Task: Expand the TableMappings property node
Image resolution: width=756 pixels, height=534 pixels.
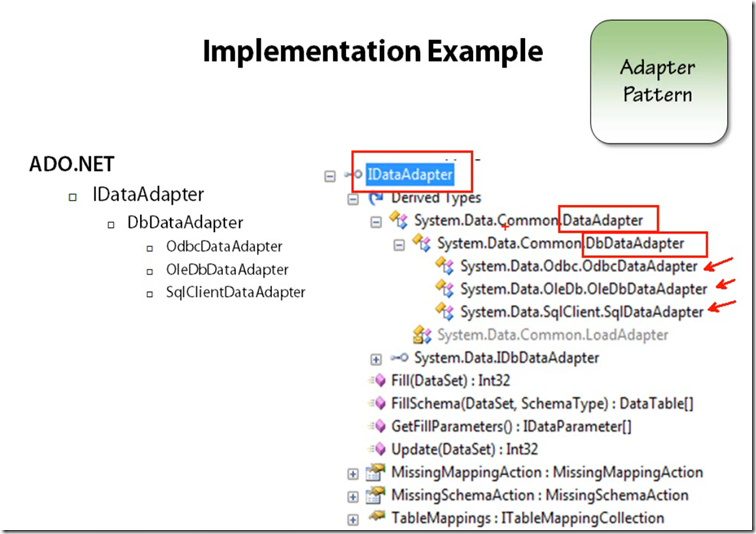Action: [353, 520]
